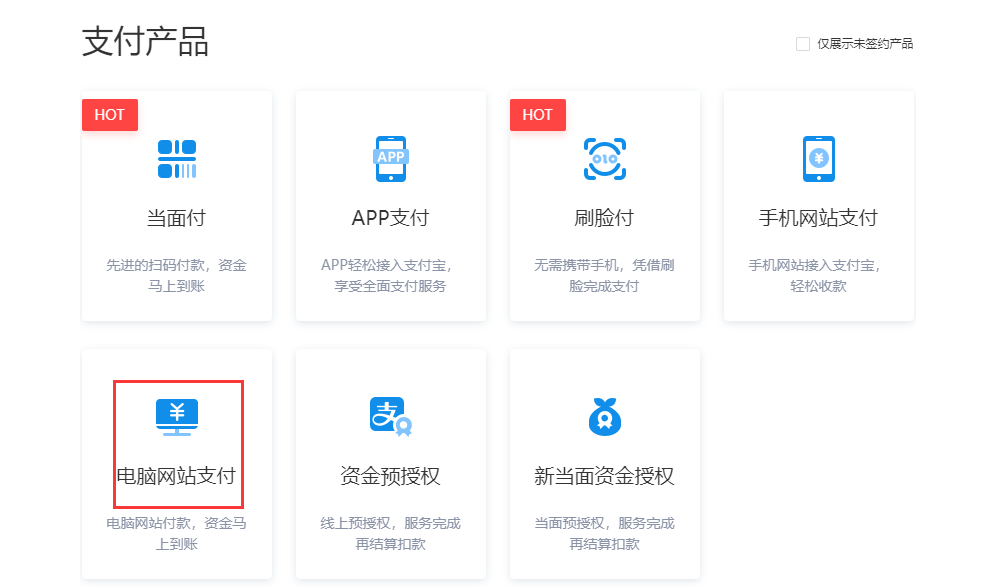Open the 新当面资金授权 title link

pyautogui.click(x=604, y=476)
